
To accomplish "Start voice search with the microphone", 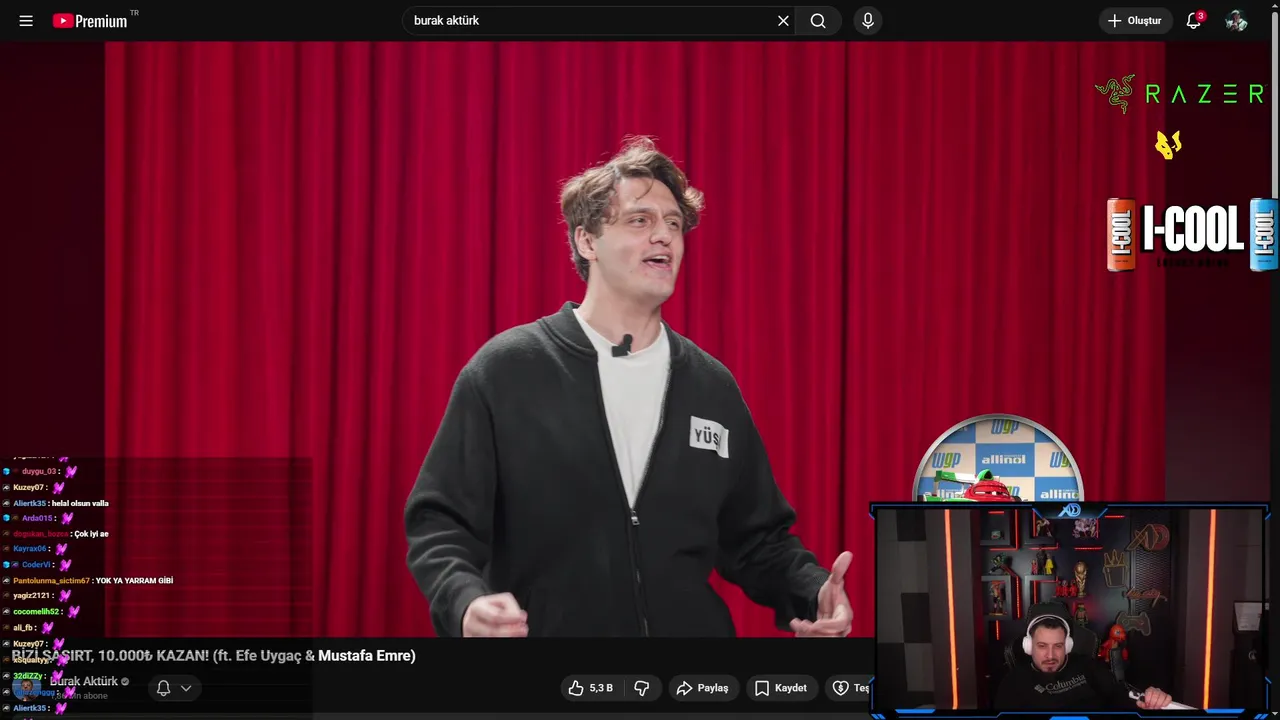I will (868, 20).
